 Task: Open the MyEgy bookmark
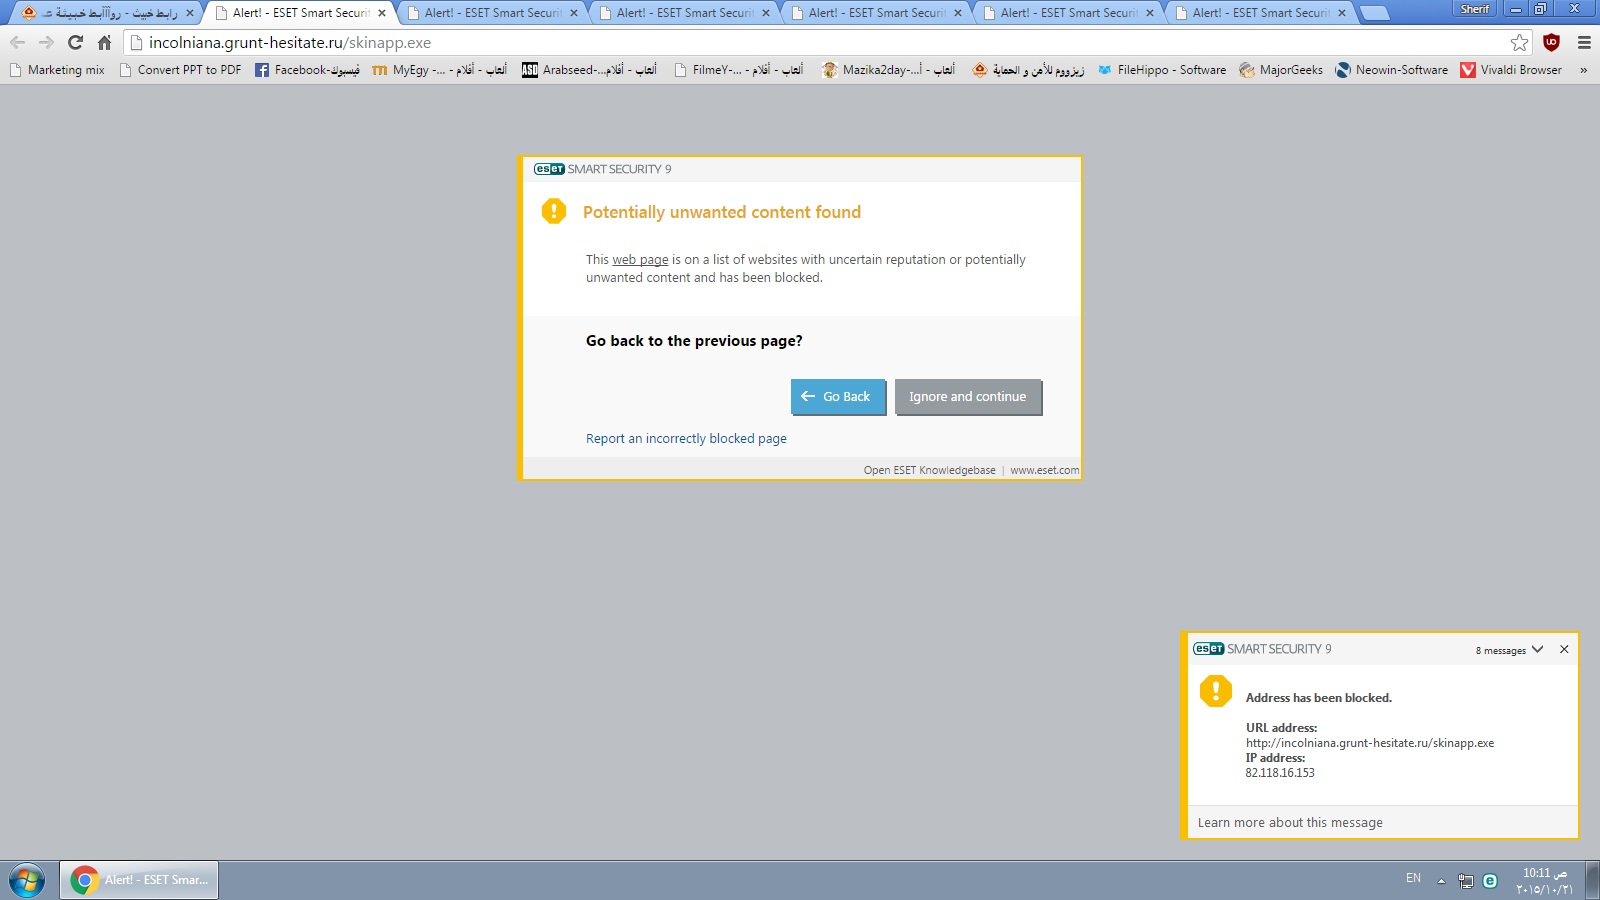click(439, 70)
